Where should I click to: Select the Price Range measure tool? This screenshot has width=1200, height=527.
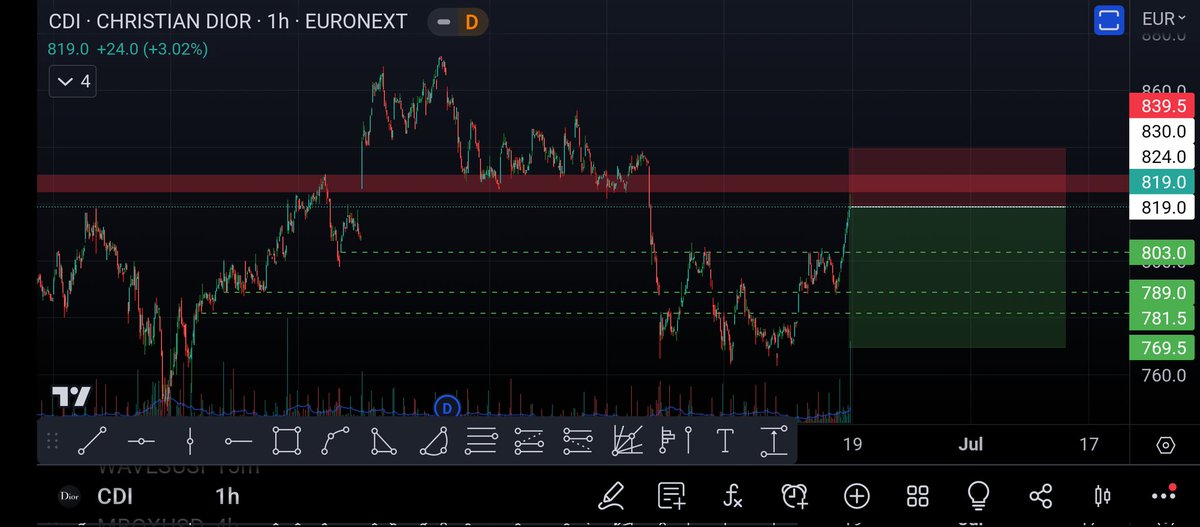774,440
